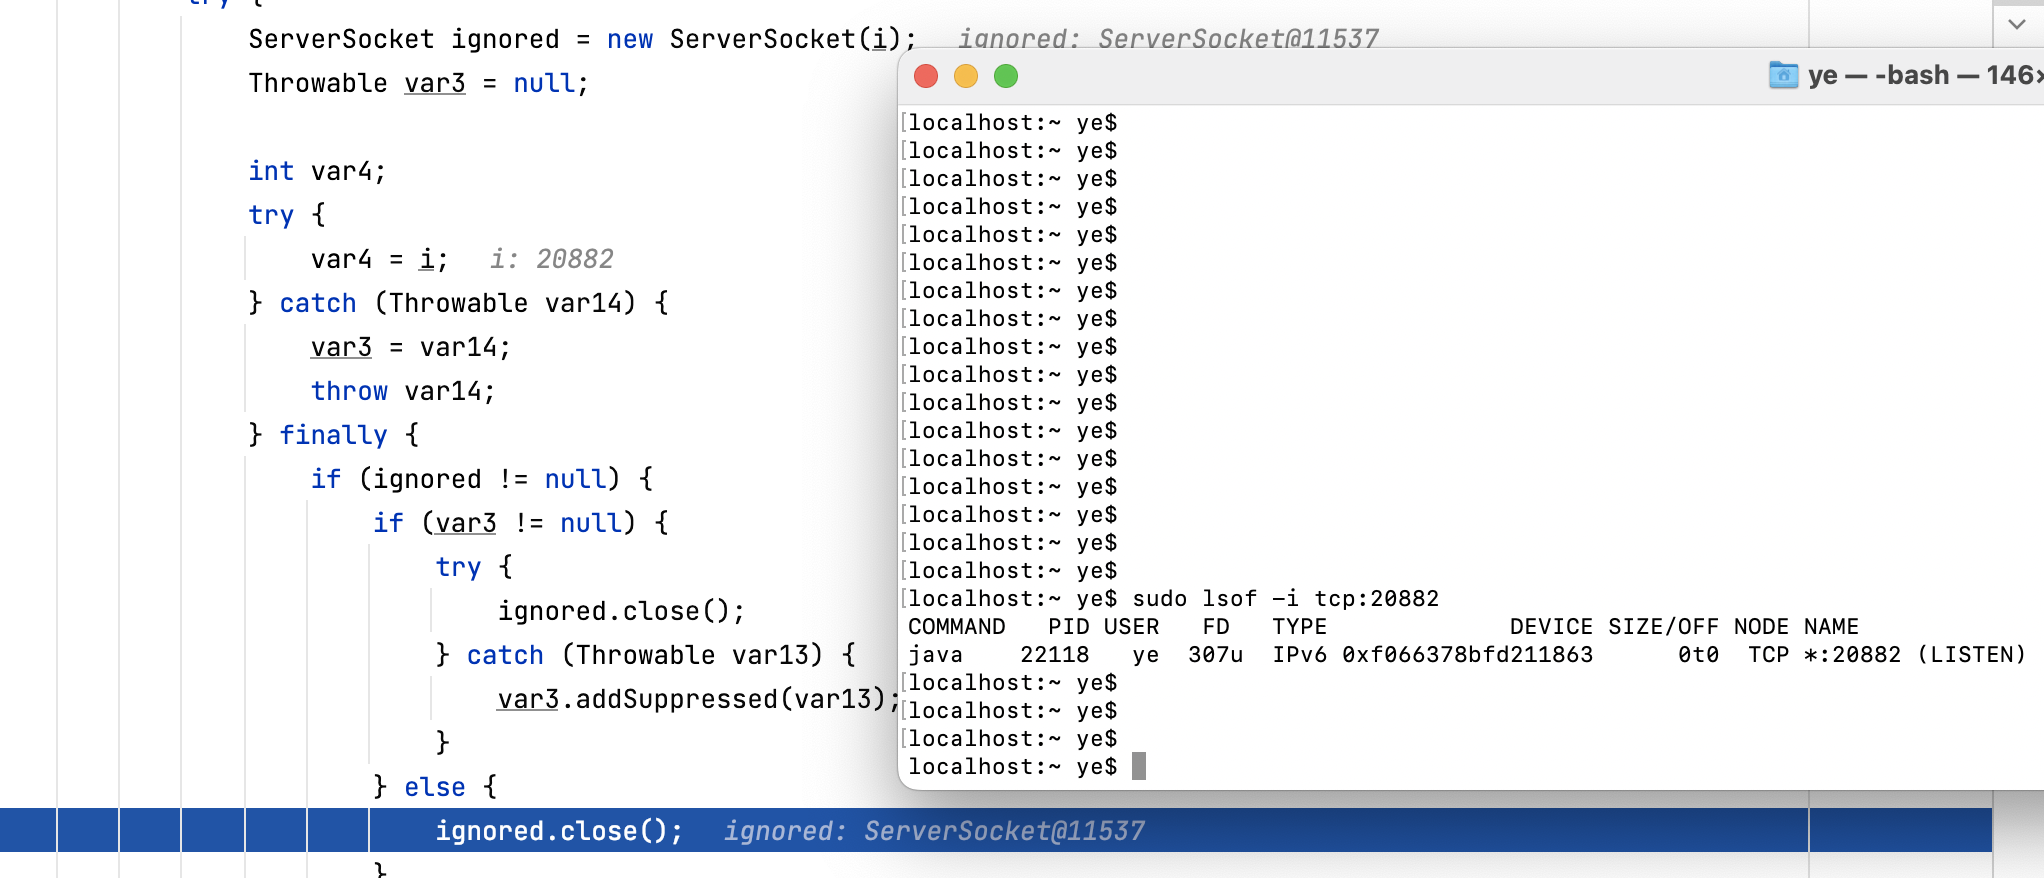
Task: Click 'ServerSocket ignored = new ServerSocket(i);' line
Action: [582, 39]
